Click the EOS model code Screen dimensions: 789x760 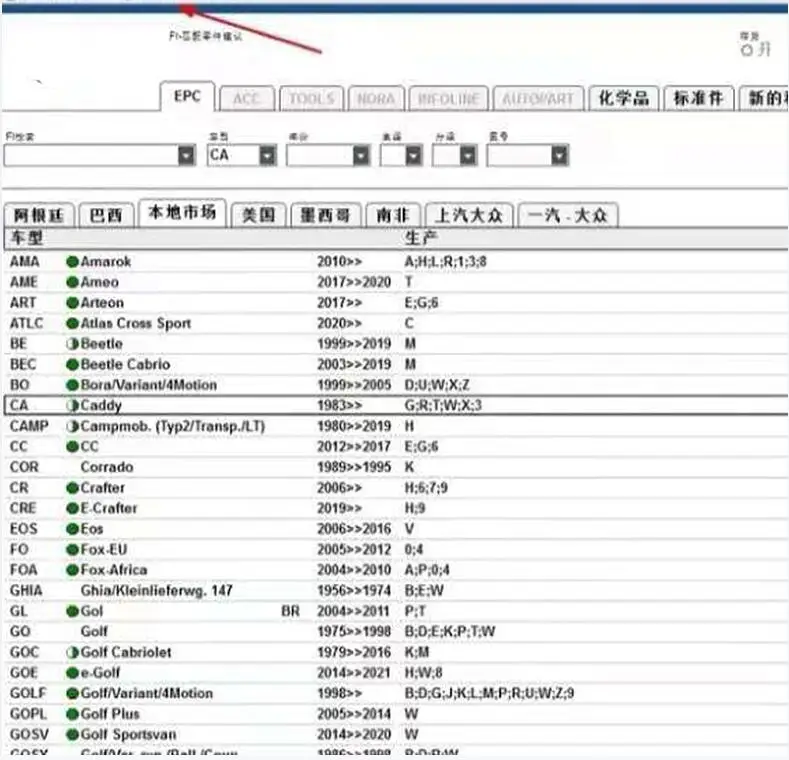(24, 529)
